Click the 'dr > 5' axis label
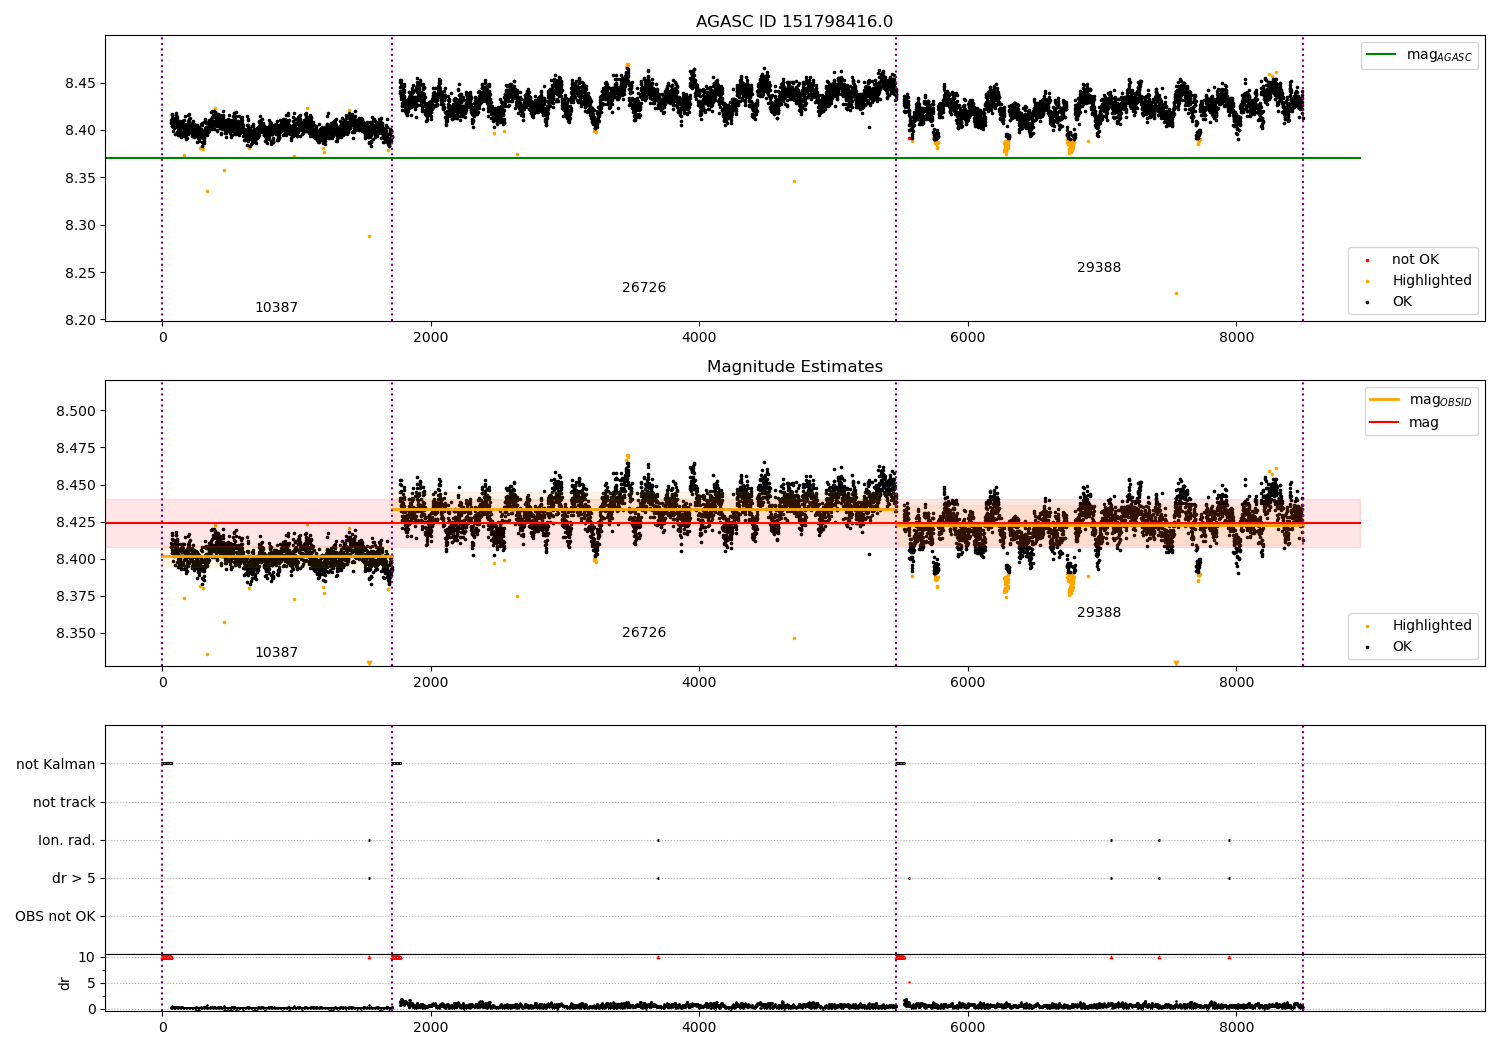The image size is (1500, 1050). tap(74, 879)
